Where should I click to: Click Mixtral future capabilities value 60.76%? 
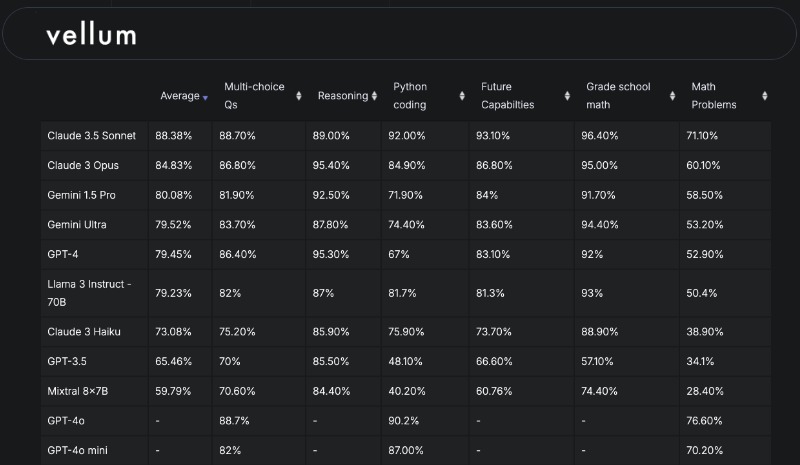(x=494, y=391)
